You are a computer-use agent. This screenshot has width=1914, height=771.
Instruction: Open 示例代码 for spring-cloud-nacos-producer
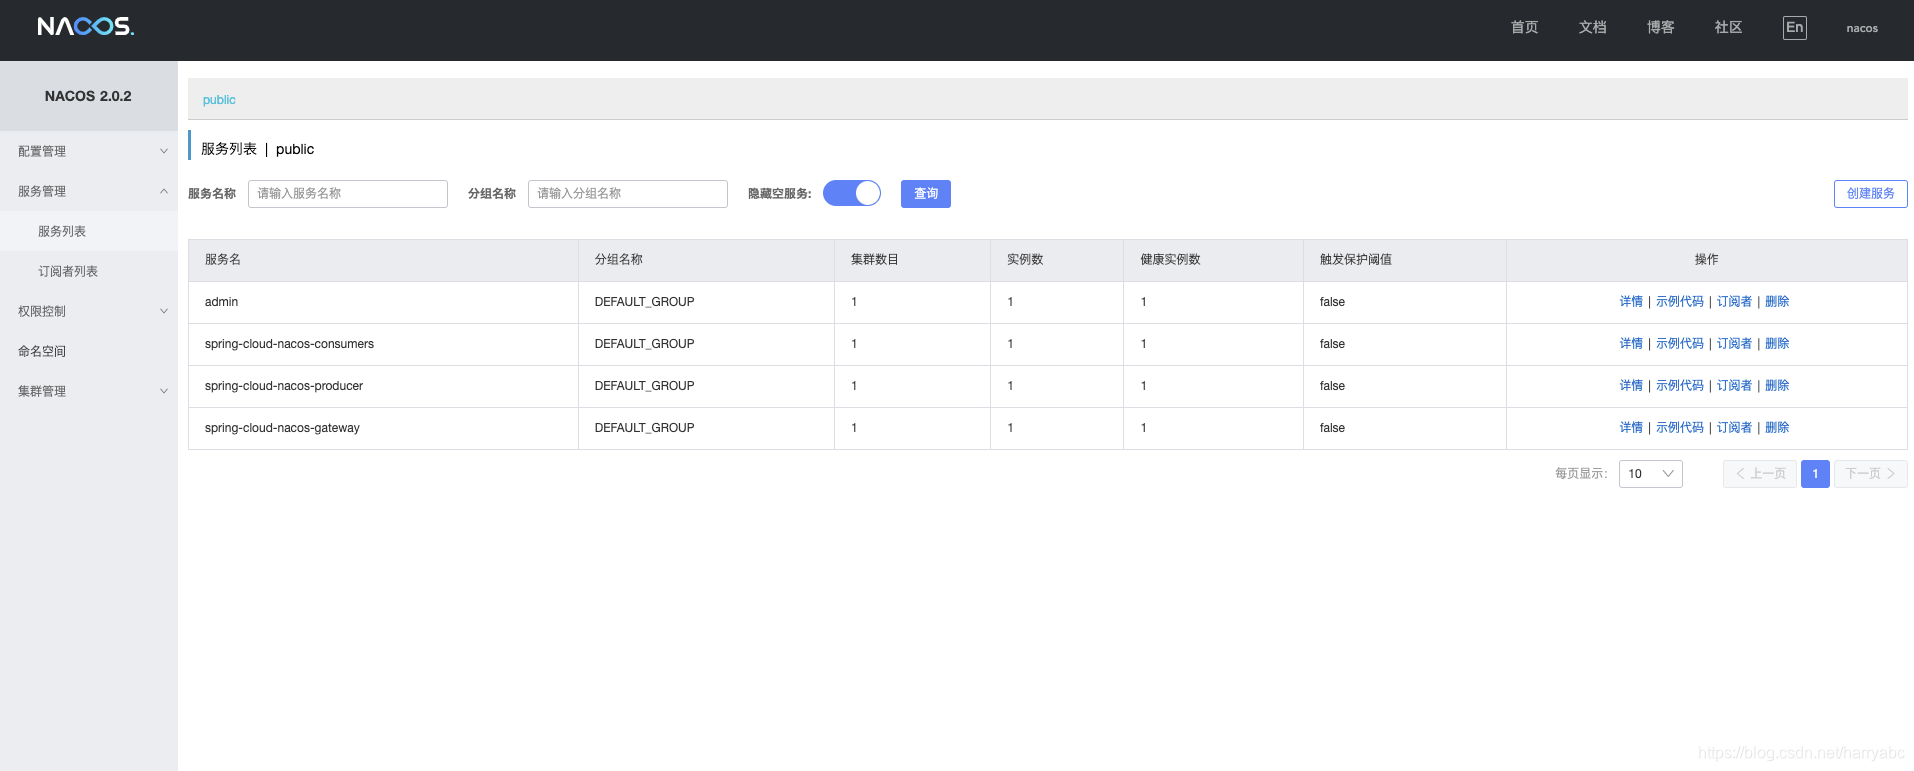tap(1680, 386)
